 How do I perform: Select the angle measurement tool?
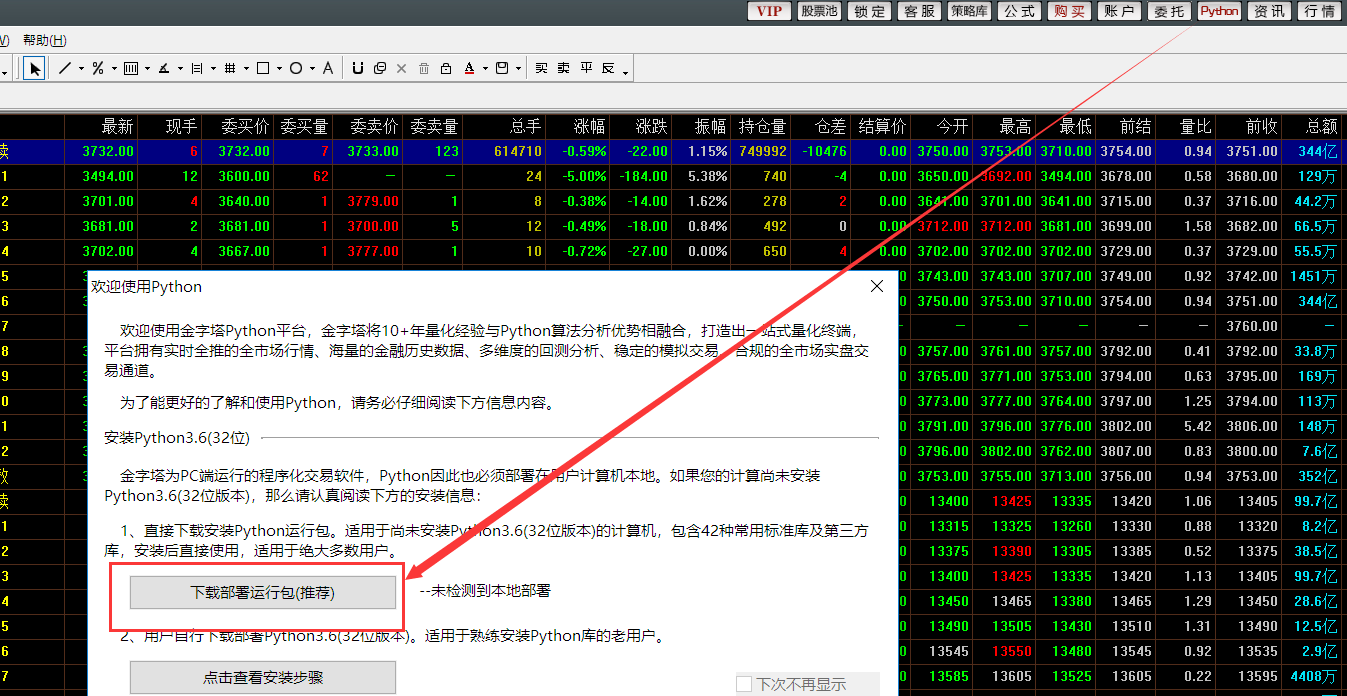164,68
